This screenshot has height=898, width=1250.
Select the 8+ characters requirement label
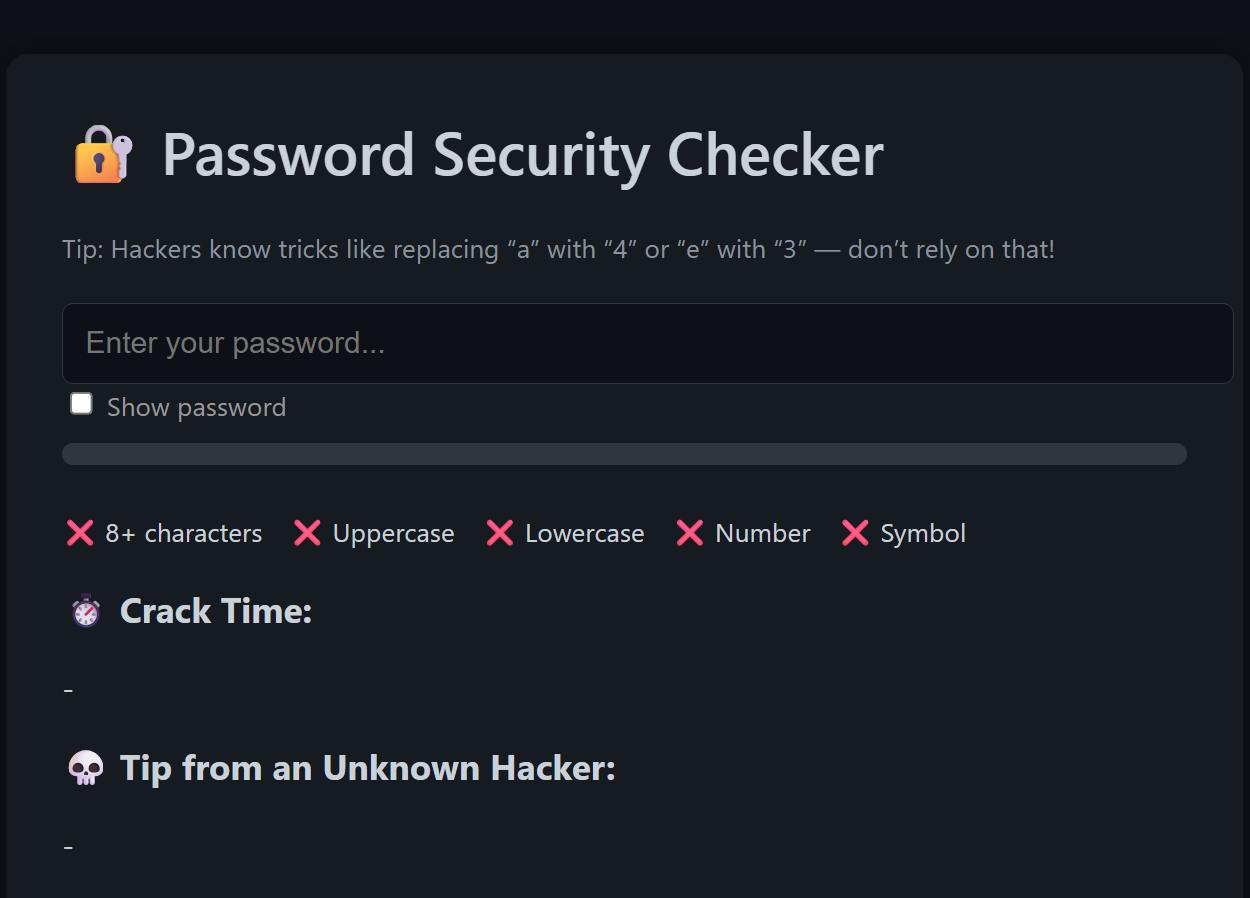pos(183,533)
